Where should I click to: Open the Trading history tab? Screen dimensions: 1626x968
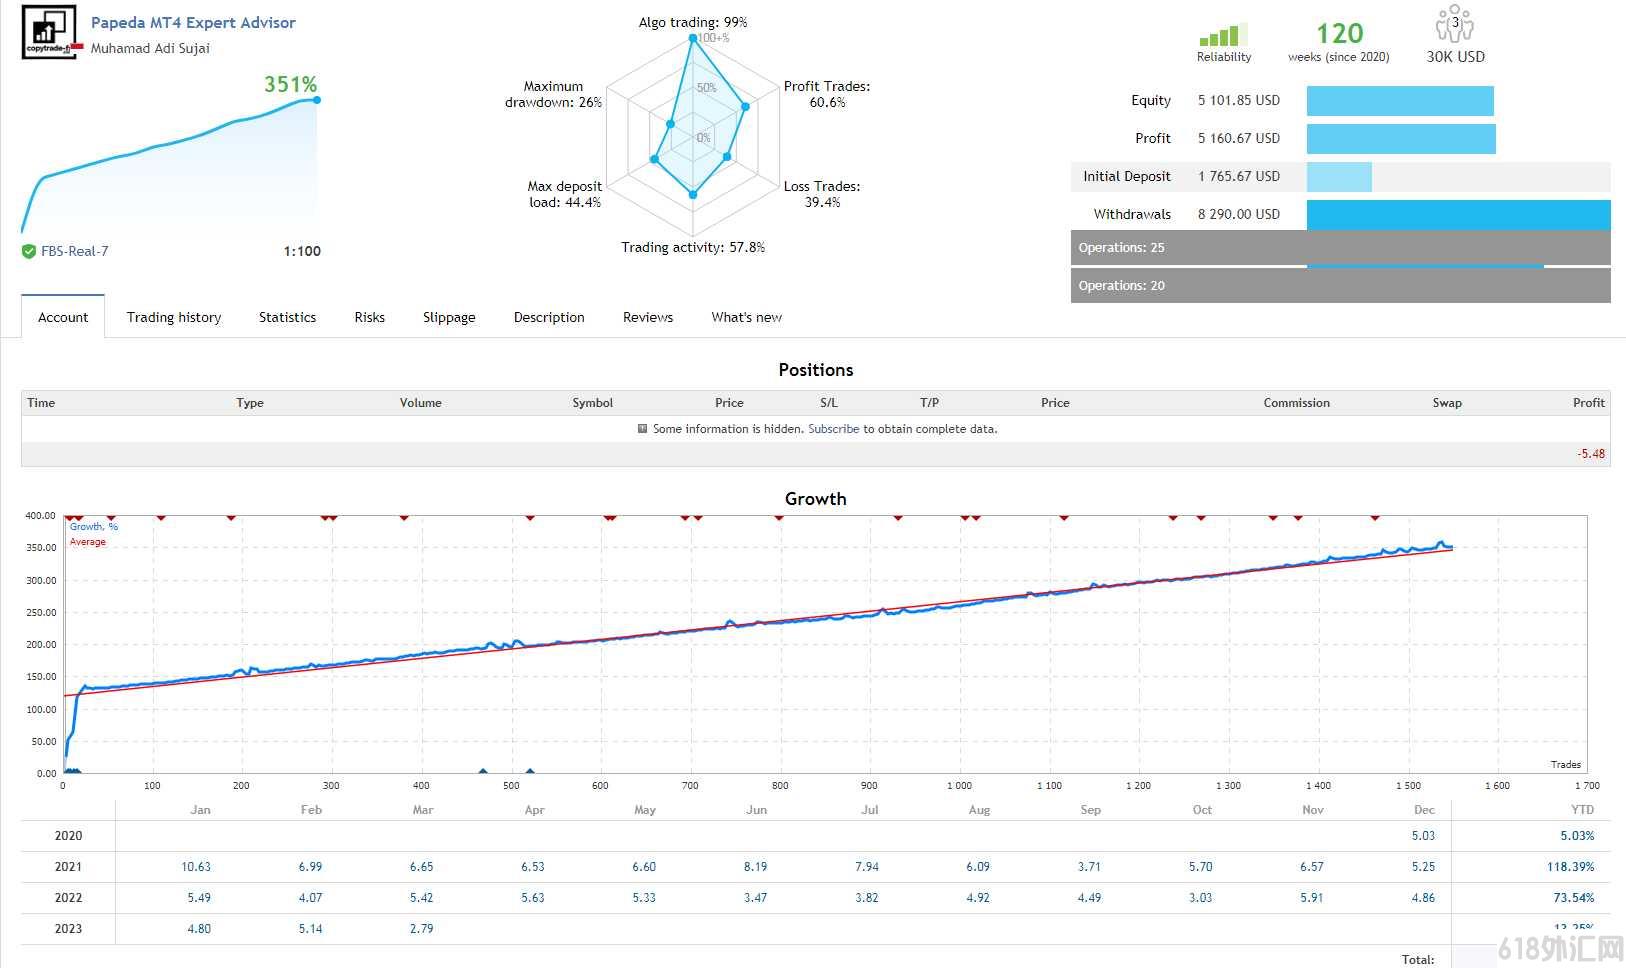(174, 317)
